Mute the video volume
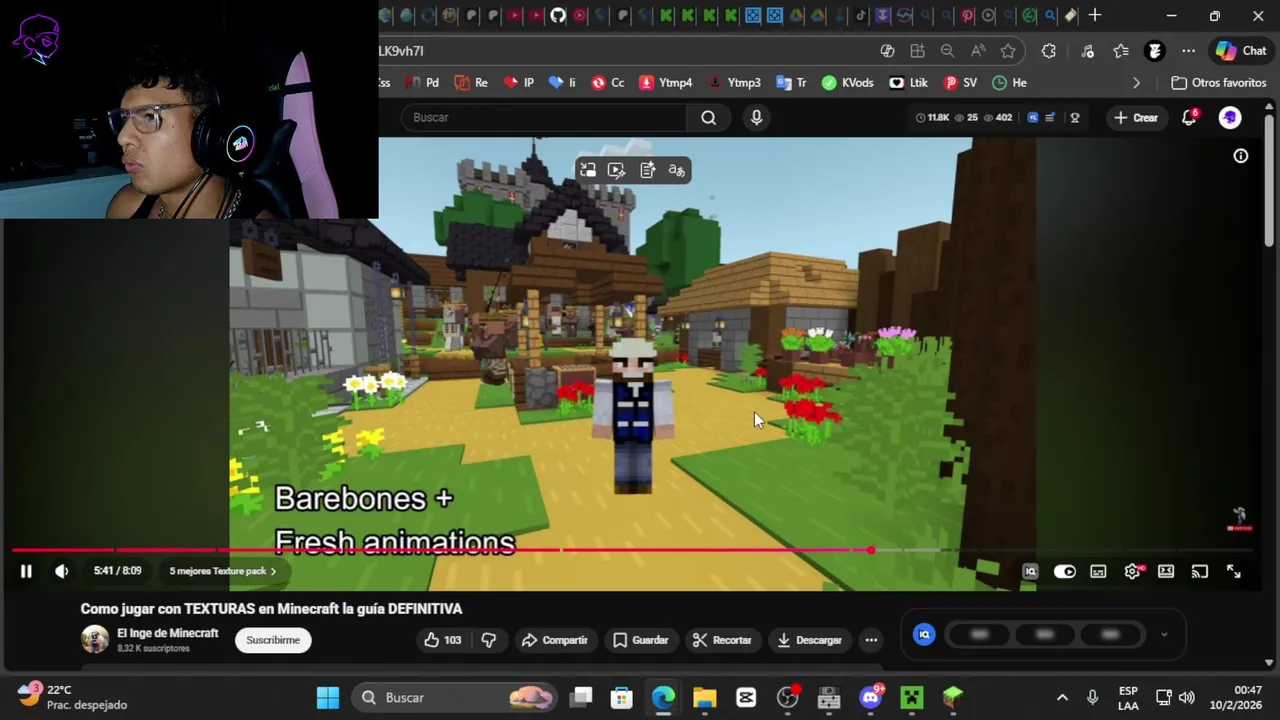 pyautogui.click(x=62, y=571)
